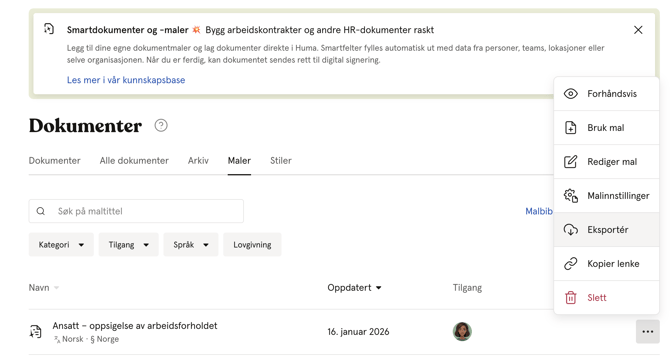Switch to the Alle dokumenter tab
This screenshot has height=362, width=670.
click(x=134, y=161)
